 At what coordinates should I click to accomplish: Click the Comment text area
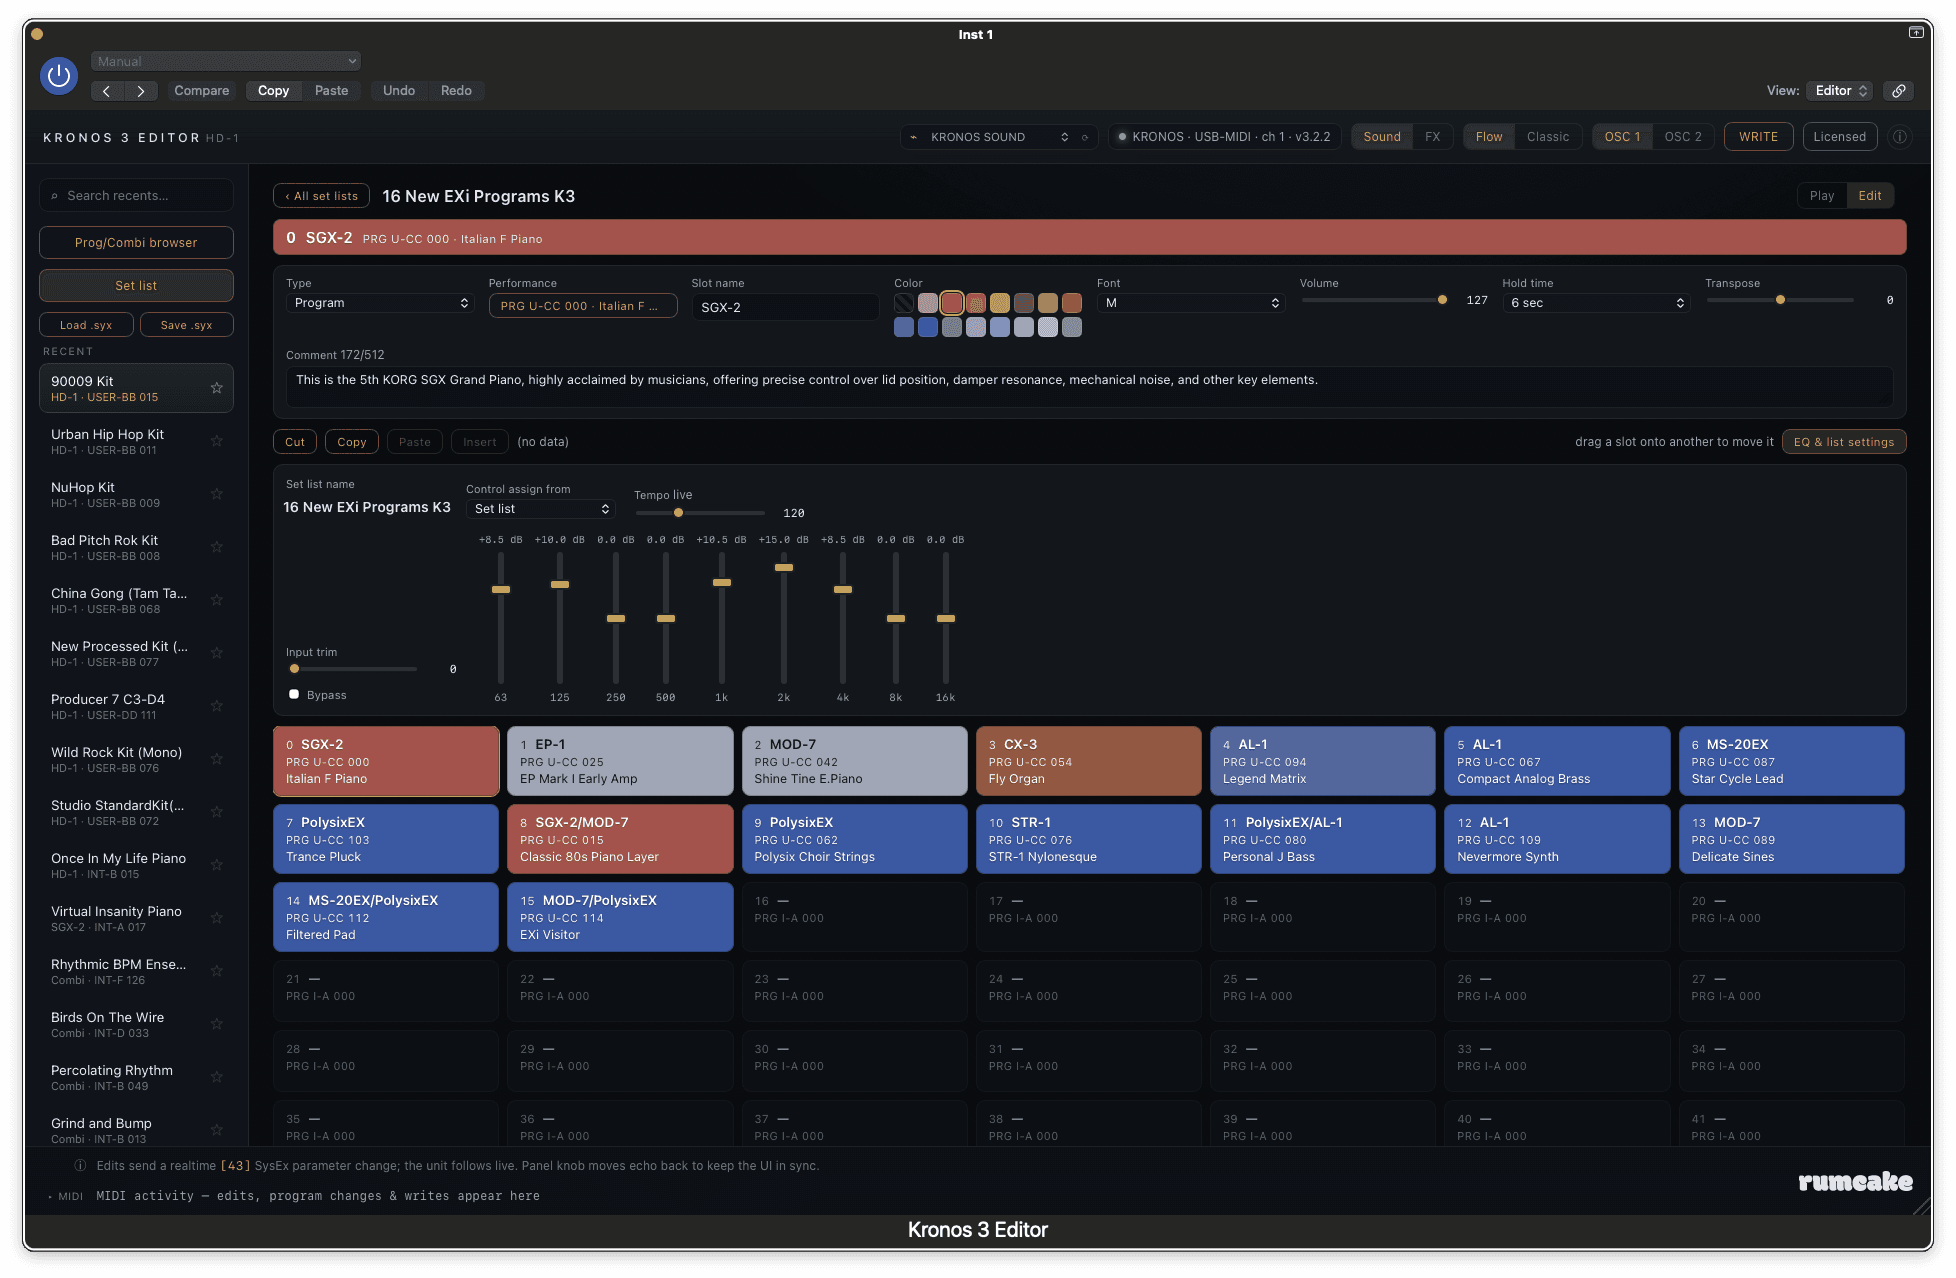(x=1089, y=386)
